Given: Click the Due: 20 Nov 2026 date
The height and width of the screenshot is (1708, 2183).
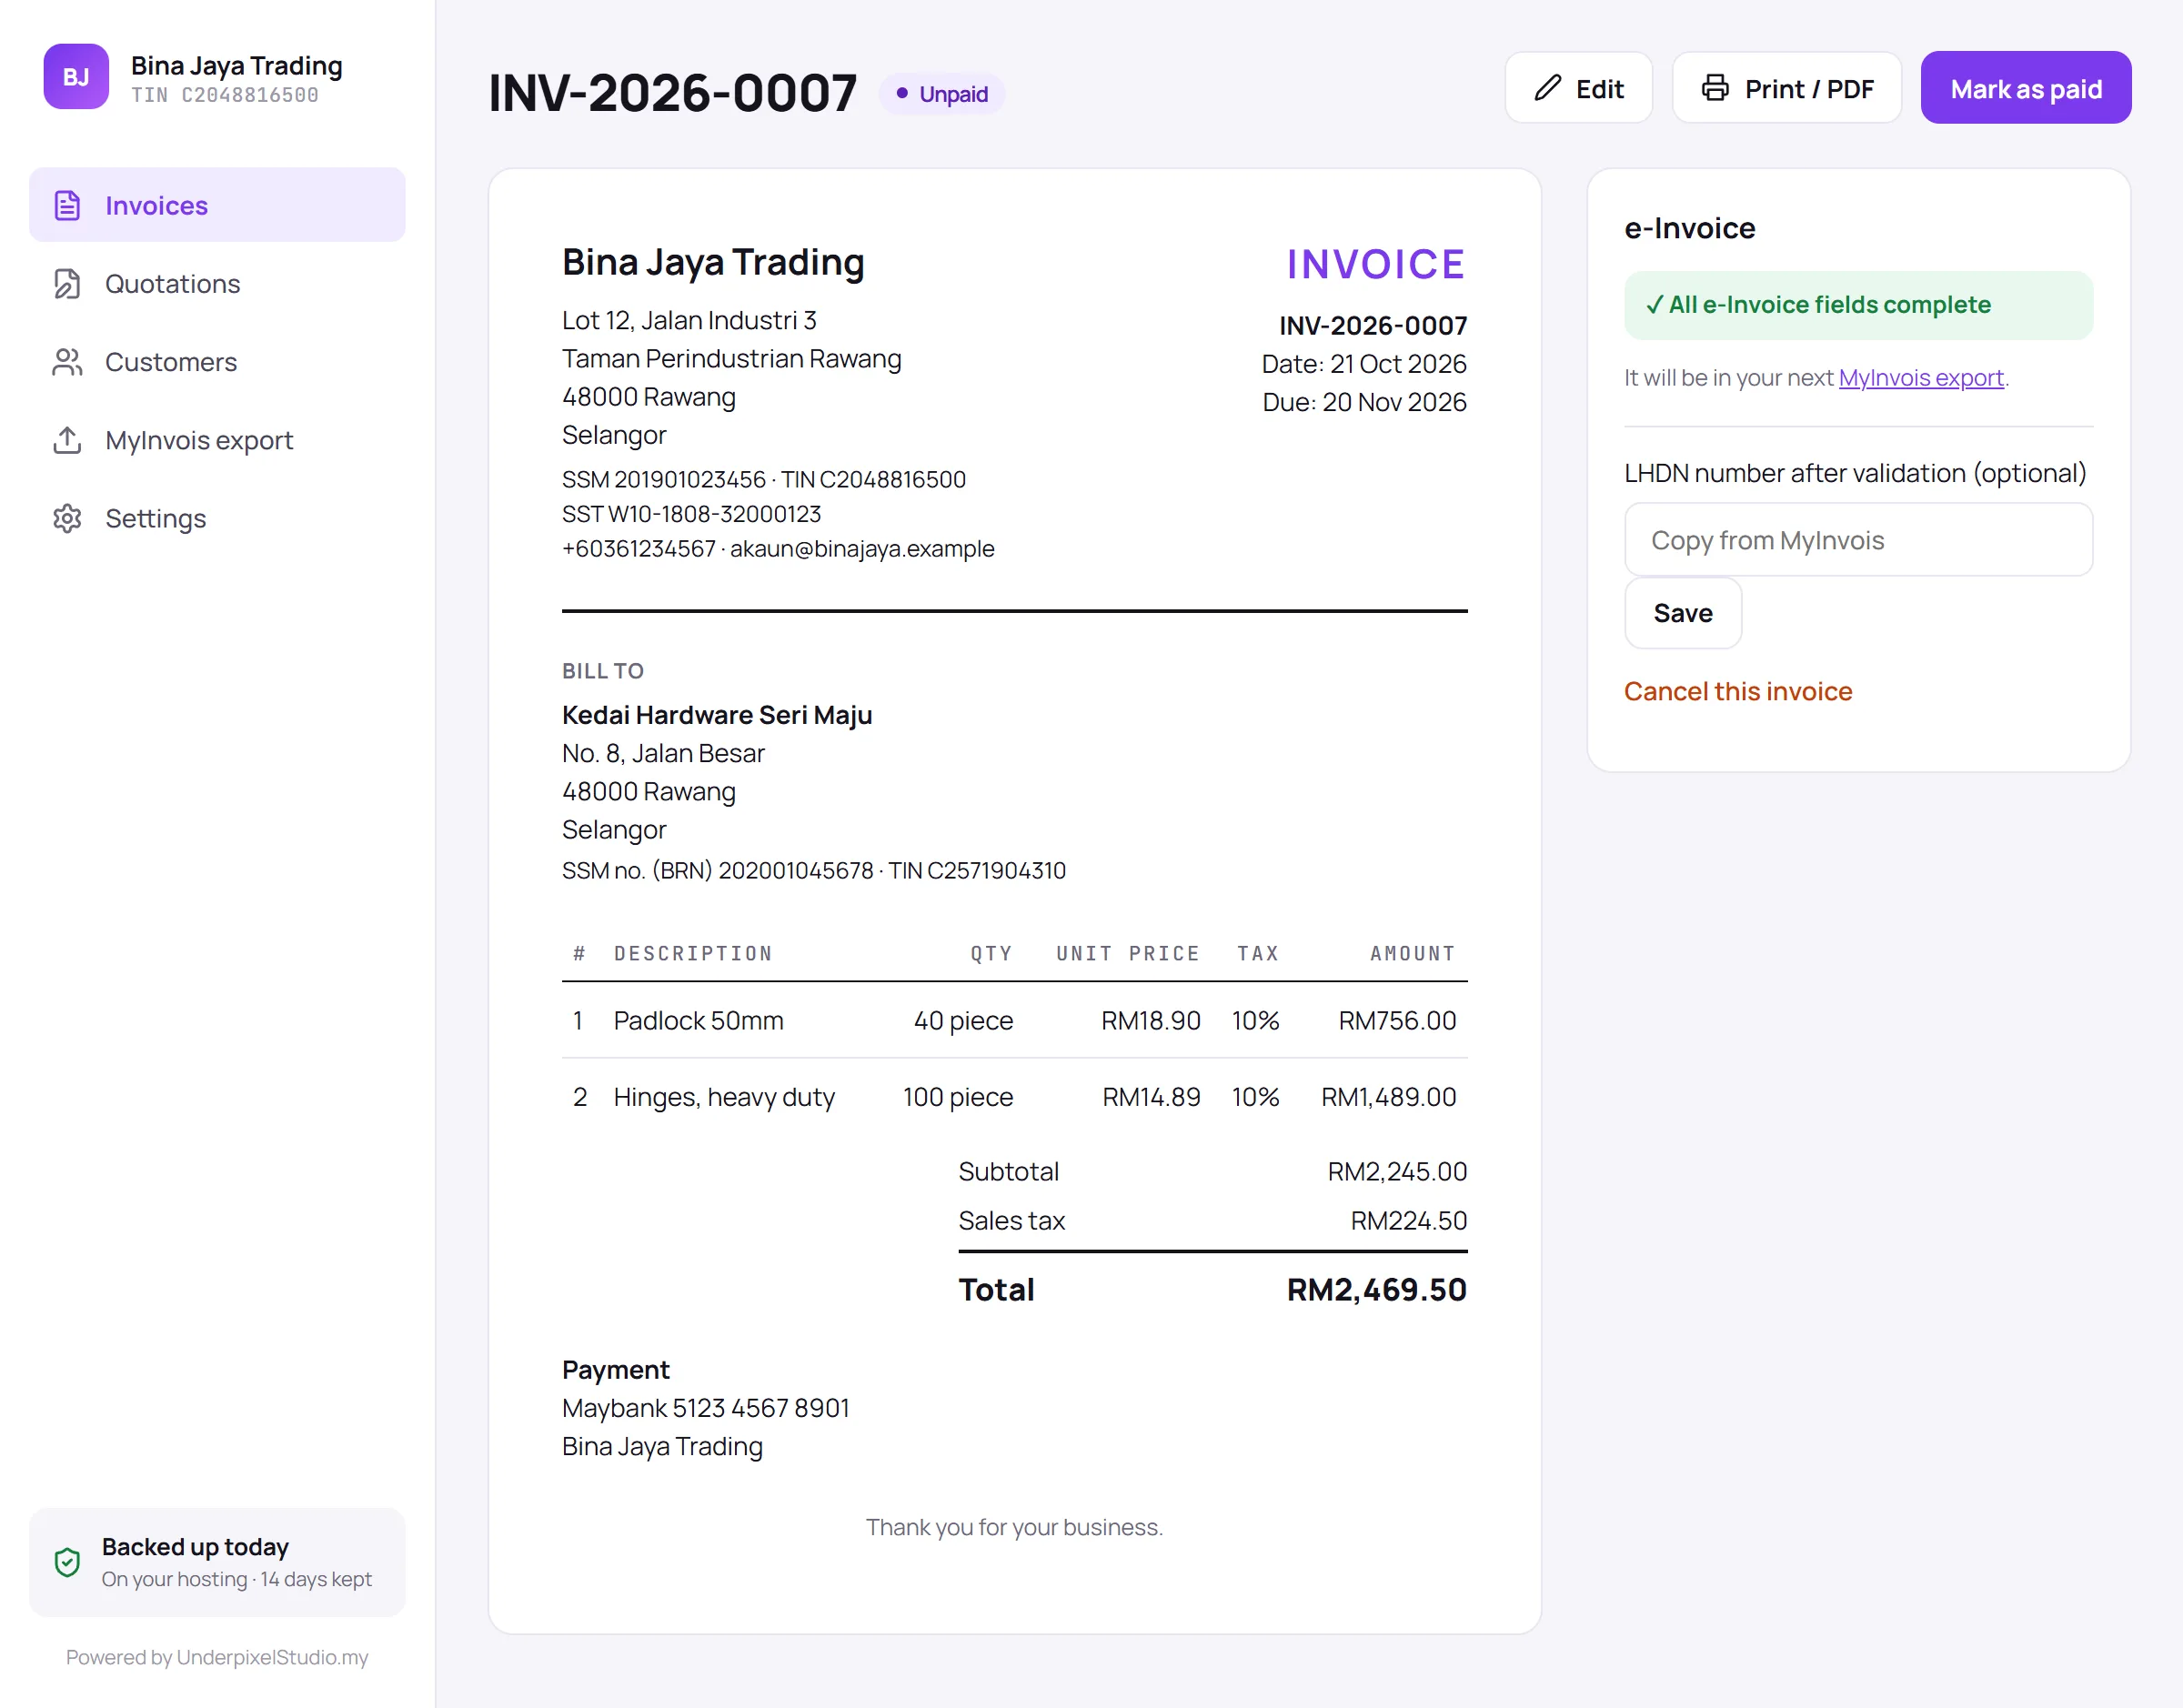Looking at the screenshot, I should [x=1364, y=402].
